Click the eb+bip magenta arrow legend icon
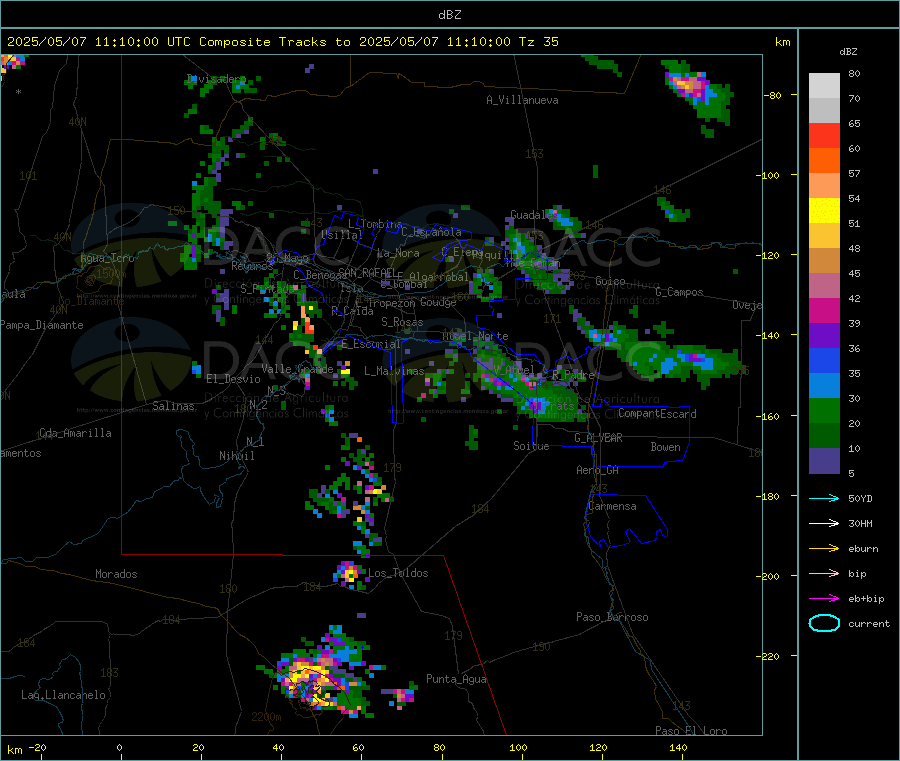 click(x=824, y=599)
